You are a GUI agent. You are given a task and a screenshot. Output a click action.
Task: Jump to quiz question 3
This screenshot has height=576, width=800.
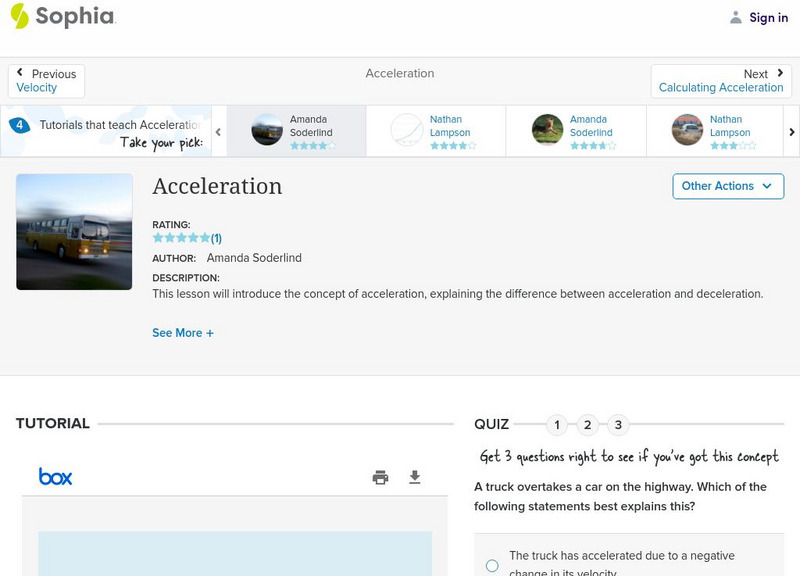618,425
